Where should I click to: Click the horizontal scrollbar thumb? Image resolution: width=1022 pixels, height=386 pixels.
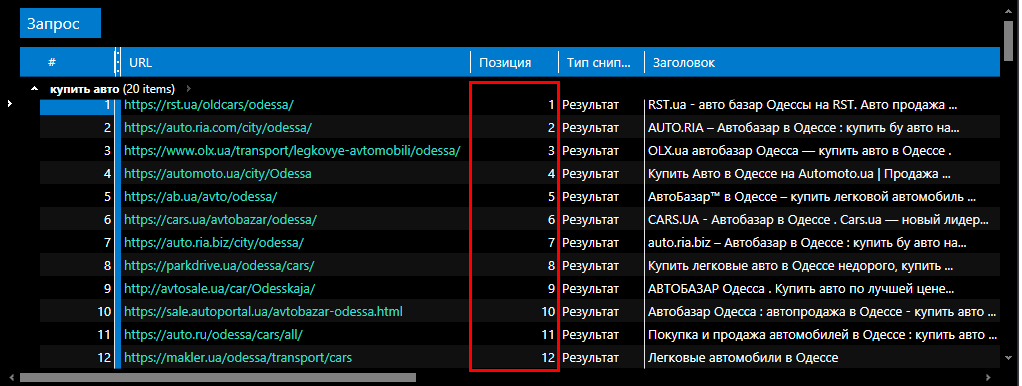tap(218, 378)
